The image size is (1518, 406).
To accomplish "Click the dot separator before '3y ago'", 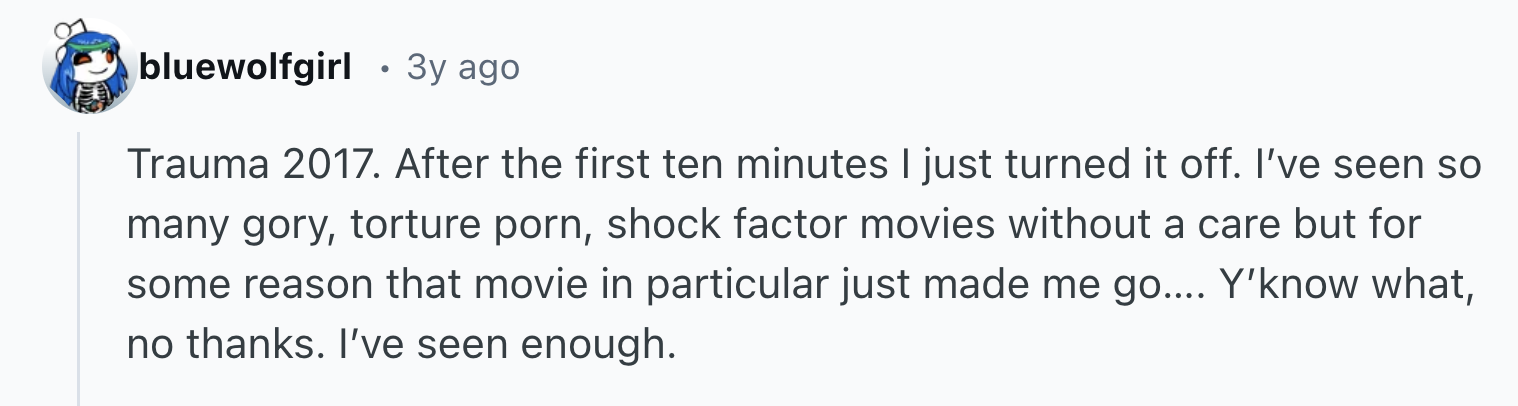I will pyautogui.click(x=385, y=69).
